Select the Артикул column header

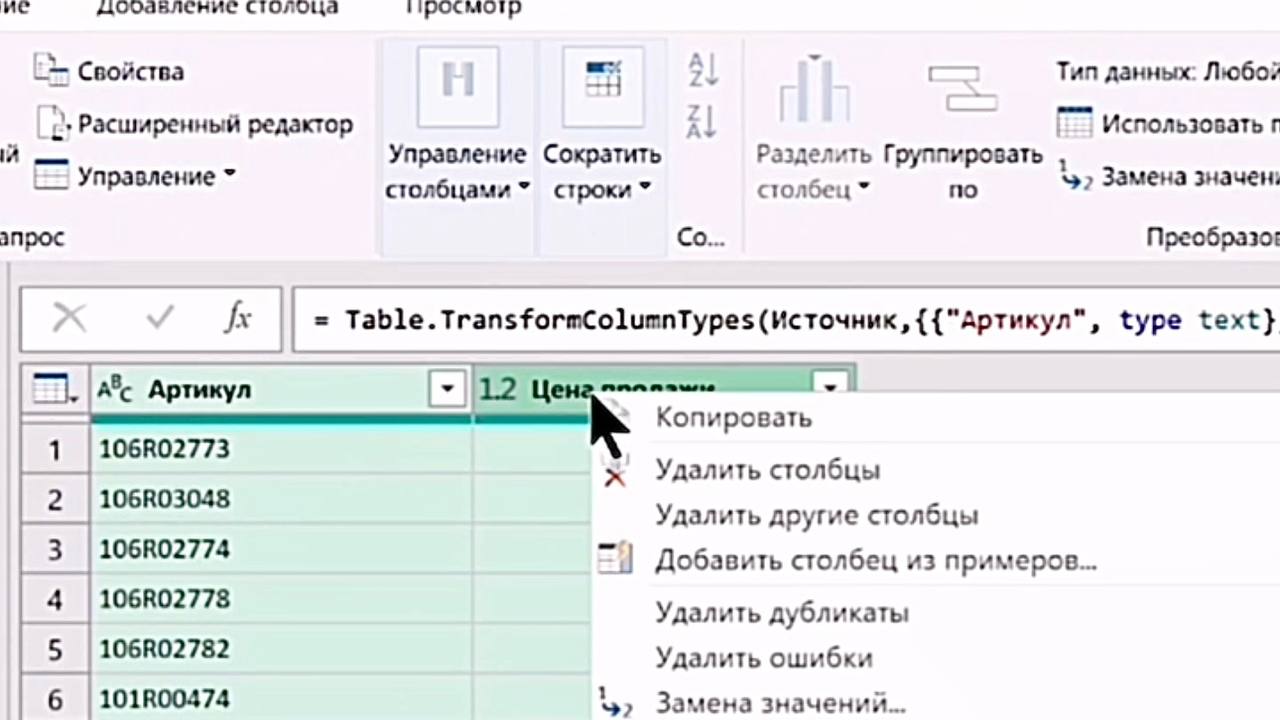[281, 390]
